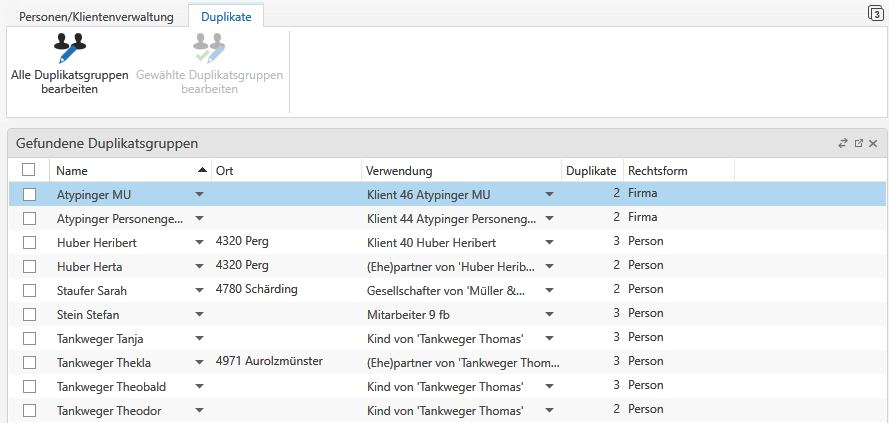Check the box for Huber Heribert
This screenshot has width=889, height=423.
(x=29, y=242)
